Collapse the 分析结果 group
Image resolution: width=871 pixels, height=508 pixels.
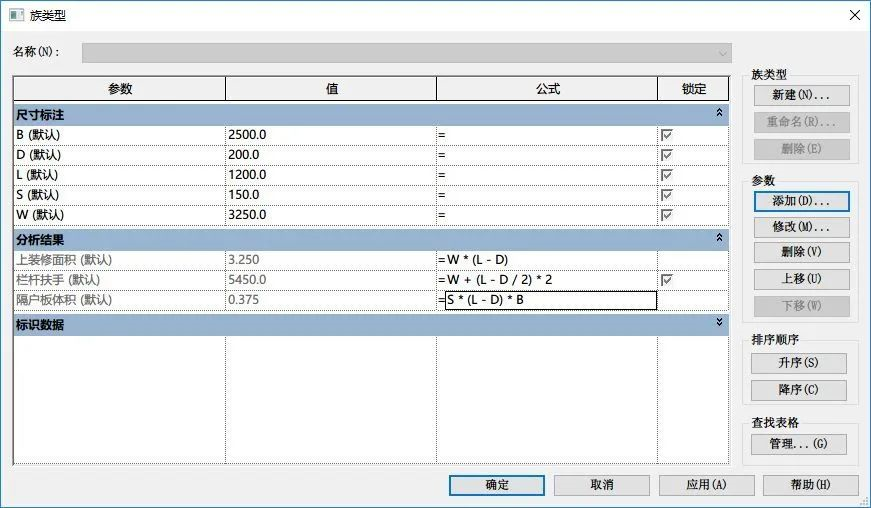point(719,238)
